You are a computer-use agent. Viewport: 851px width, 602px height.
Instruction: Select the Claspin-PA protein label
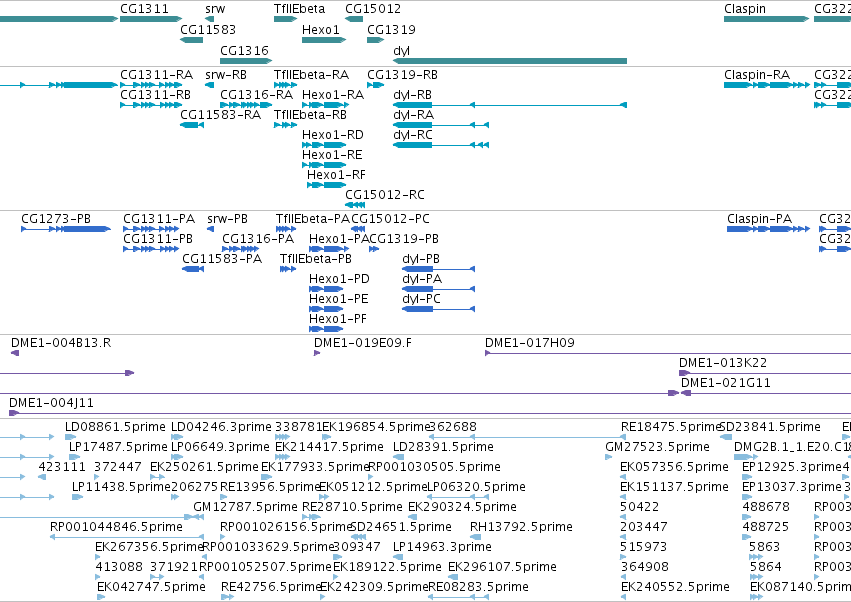point(759,219)
